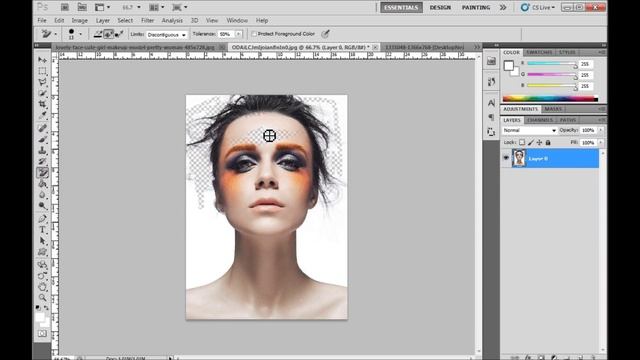Select the Blur tool

pyautogui.click(x=42, y=195)
